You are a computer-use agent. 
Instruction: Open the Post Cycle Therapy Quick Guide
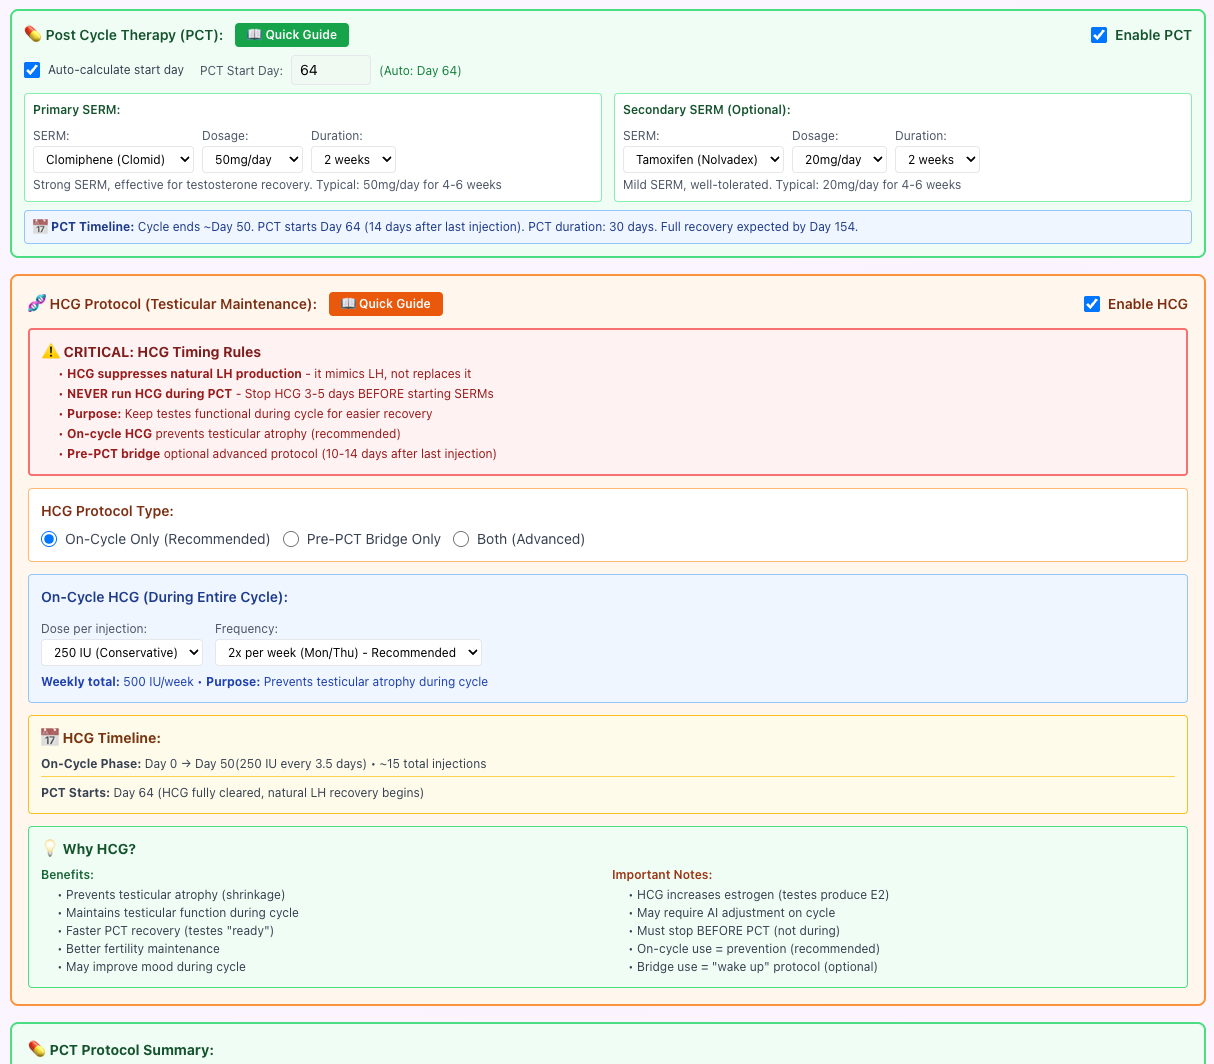point(291,34)
